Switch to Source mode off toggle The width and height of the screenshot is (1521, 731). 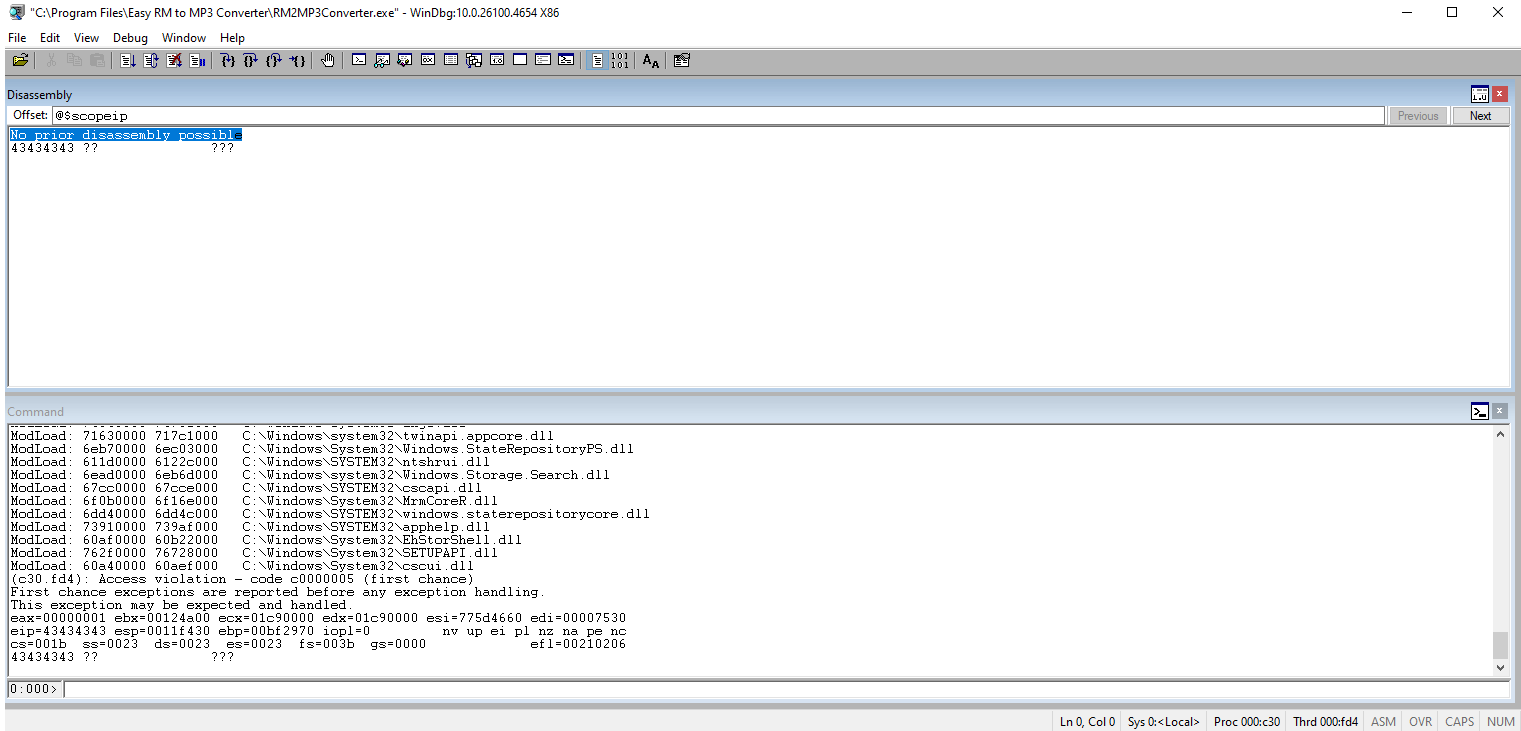620,61
